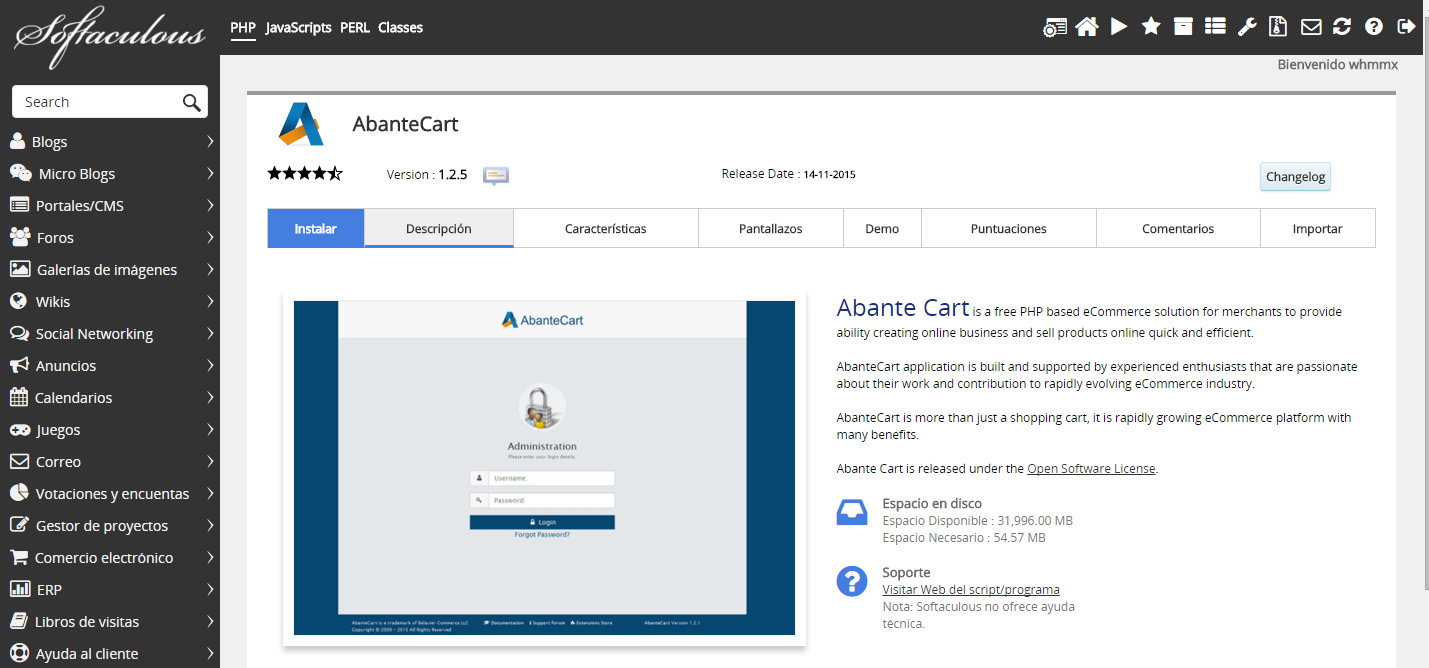Click the AbanteCart admin screenshot thumbnail
Screen dimensions: 1429x668
(x=544, y=468)
